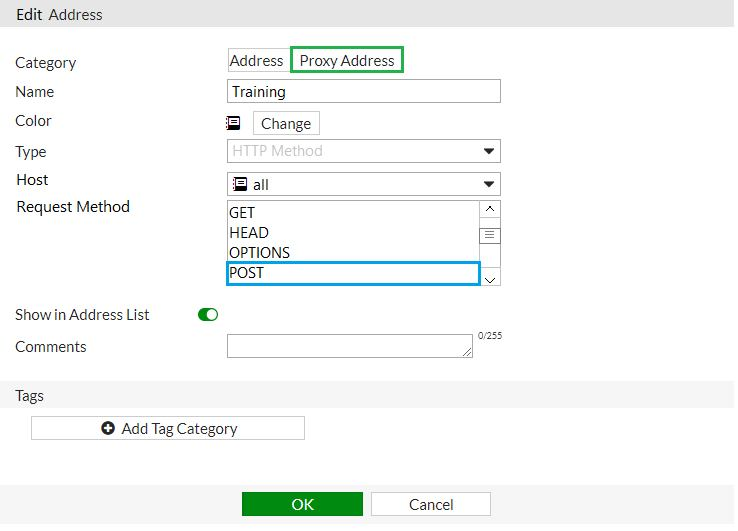
Task: Toggle Show in Address List switch
Action: pyautogui.click(x=208, y=315)
